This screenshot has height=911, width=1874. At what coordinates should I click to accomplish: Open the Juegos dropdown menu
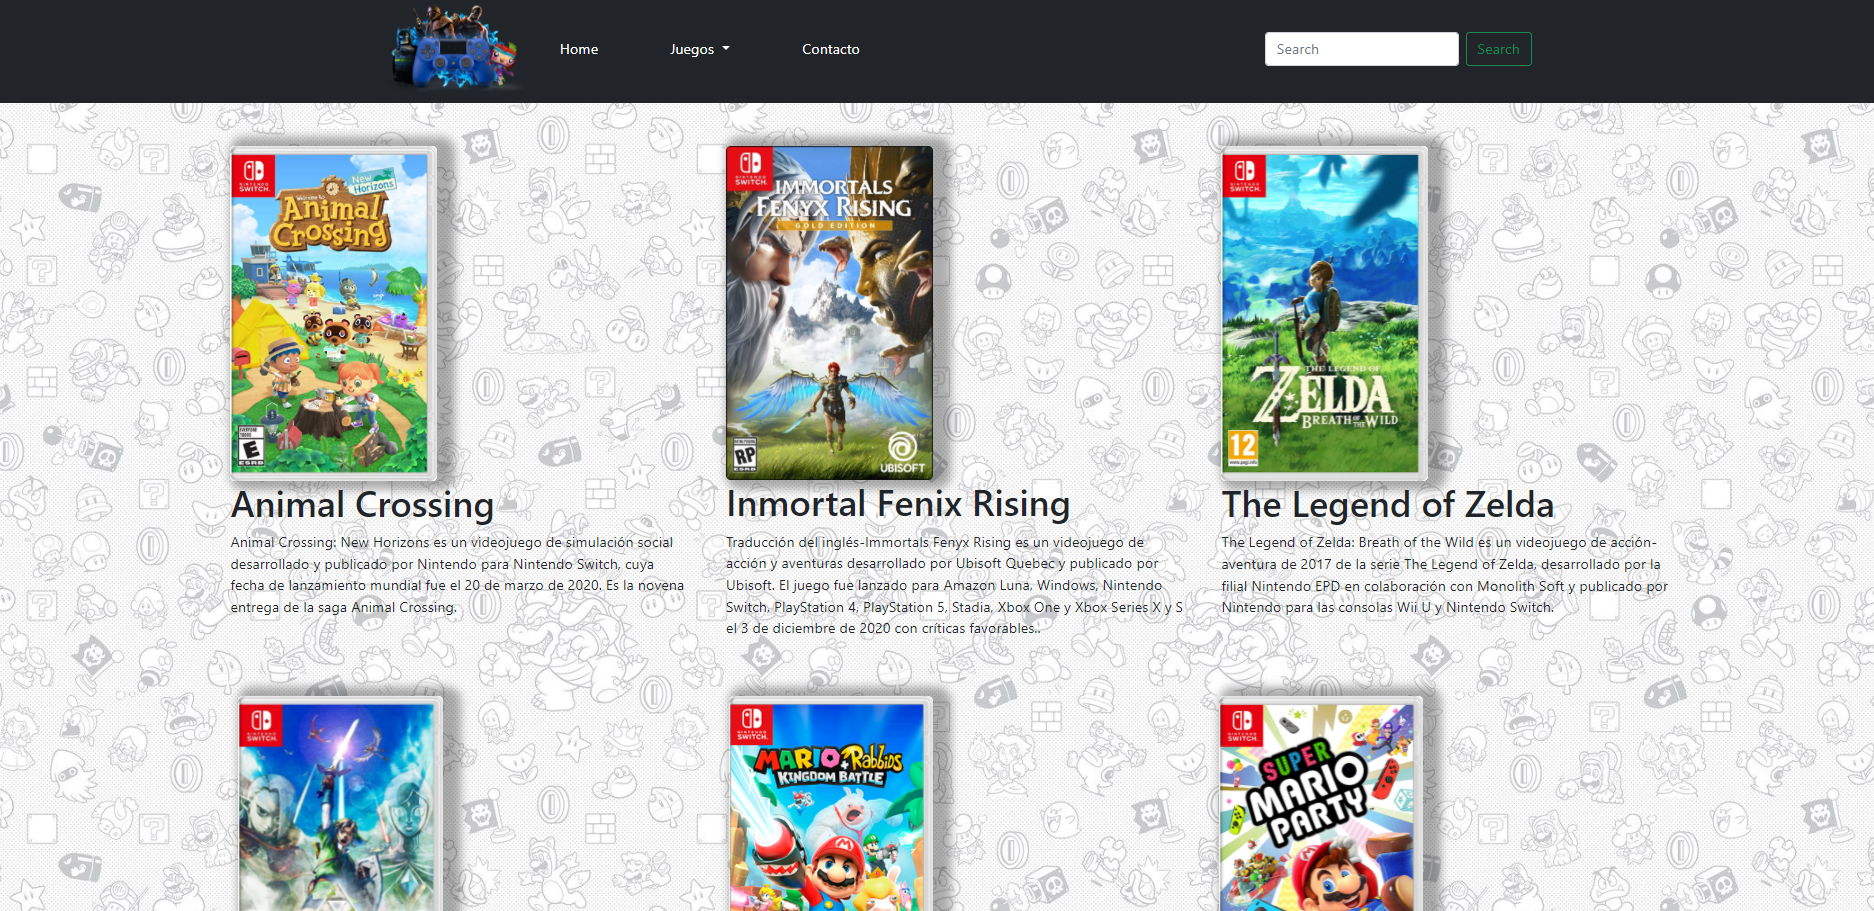click(x=700, y=49)
